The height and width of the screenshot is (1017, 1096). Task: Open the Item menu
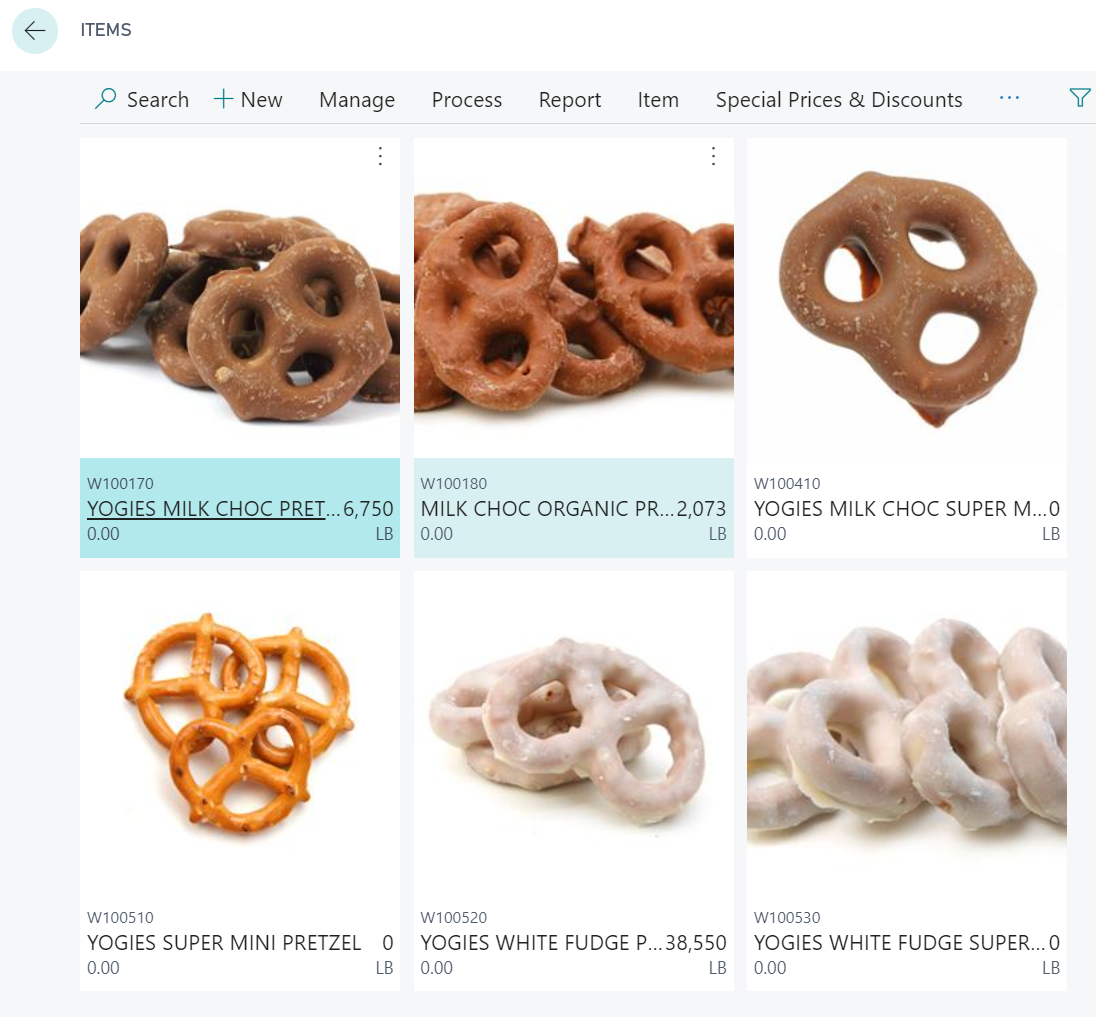tap(658, 100)
